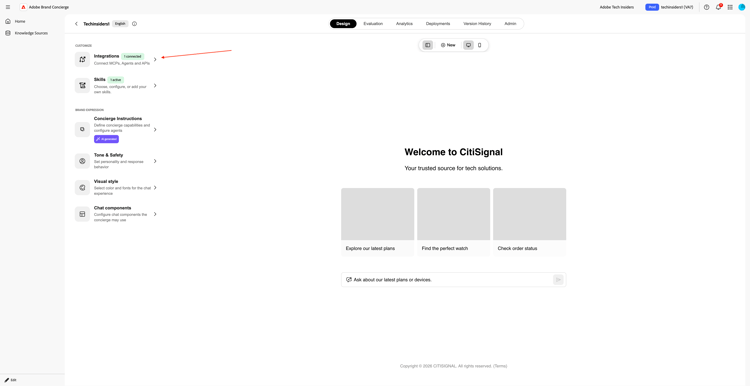This screenshot has height=386, width=750.
Task: Click the Skills icon tile
Action: point(82,85)
